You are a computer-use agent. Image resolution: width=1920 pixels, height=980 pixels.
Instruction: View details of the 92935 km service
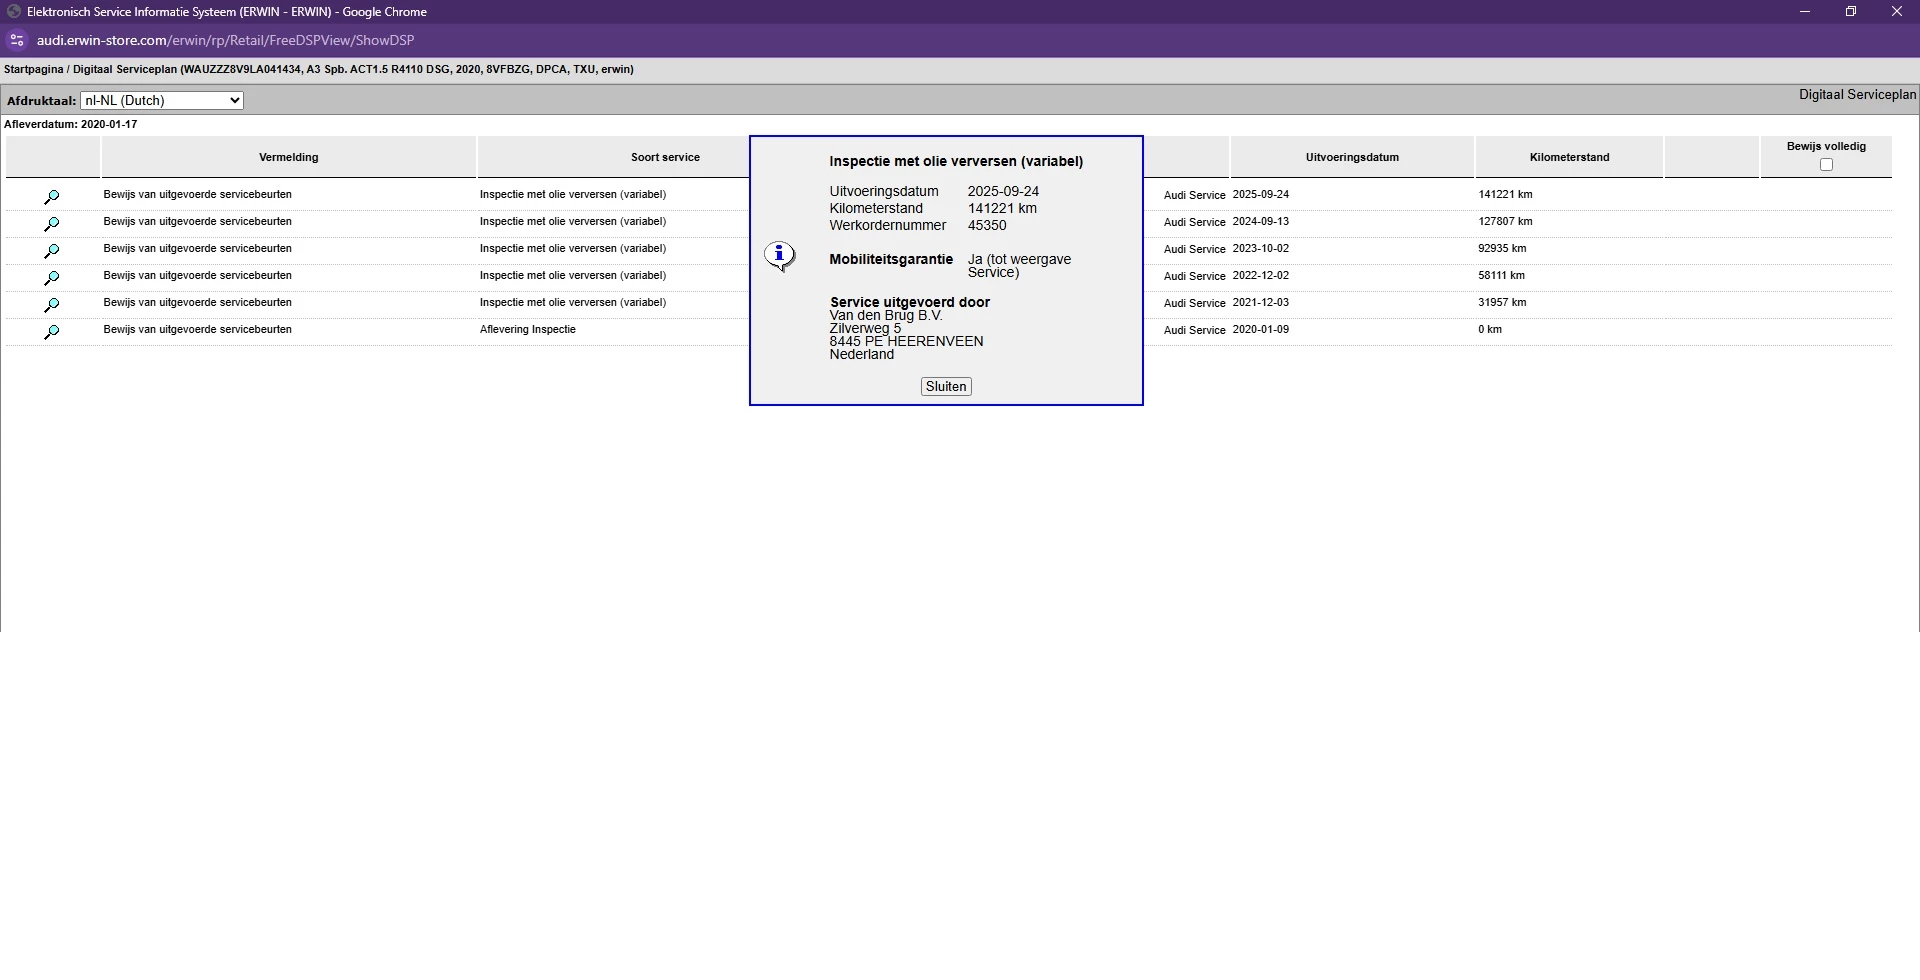tap(52, 251)
